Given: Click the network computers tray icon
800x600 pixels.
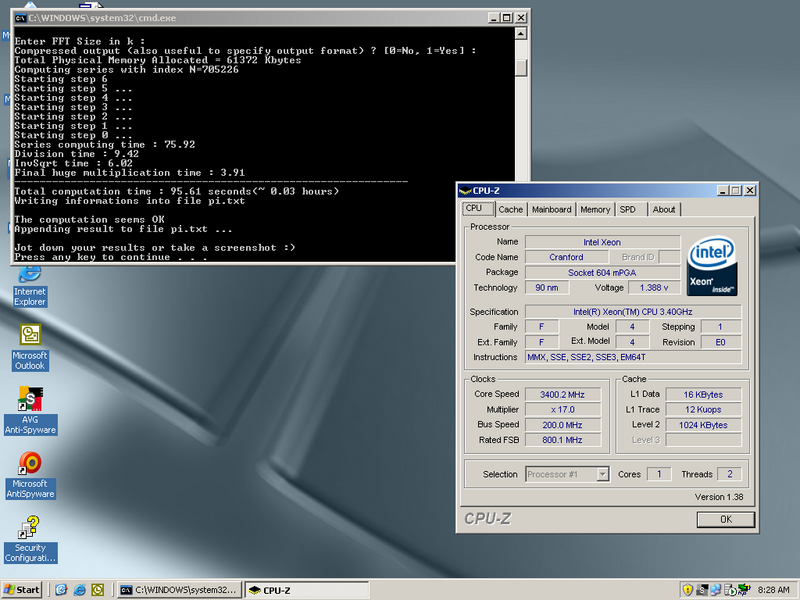Looking at the screenshot, I should coord(715,590).
